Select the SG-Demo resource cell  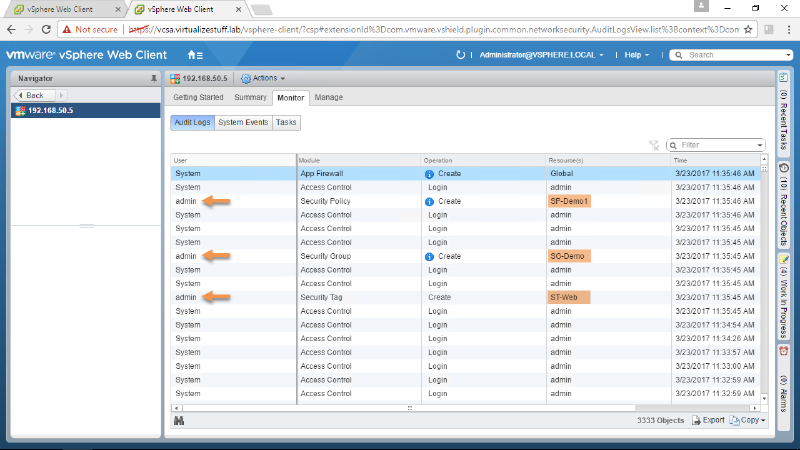569,257
